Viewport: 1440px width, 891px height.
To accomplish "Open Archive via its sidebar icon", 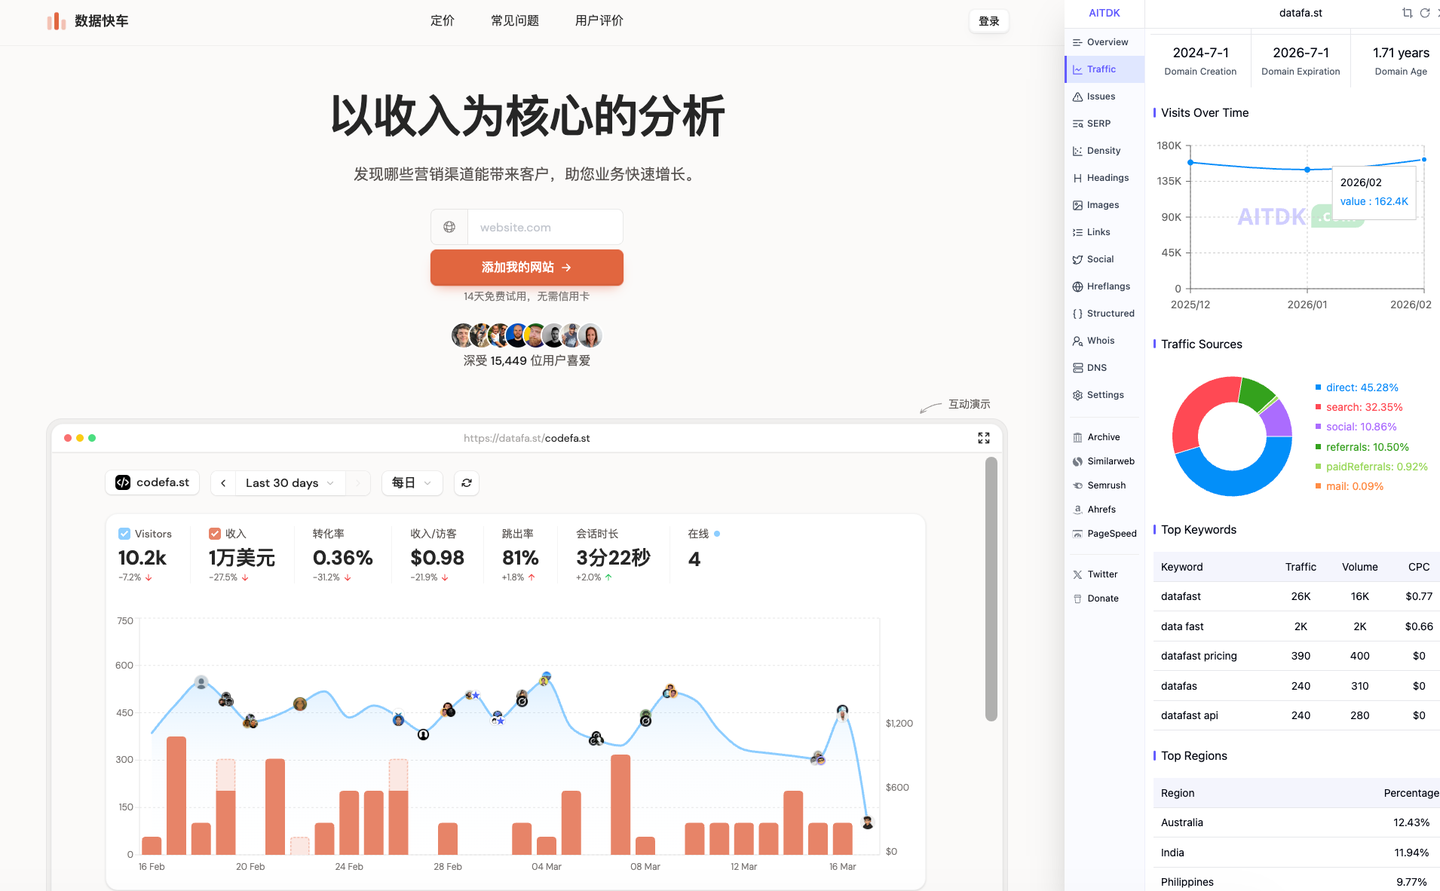I will click(1077, 437).
